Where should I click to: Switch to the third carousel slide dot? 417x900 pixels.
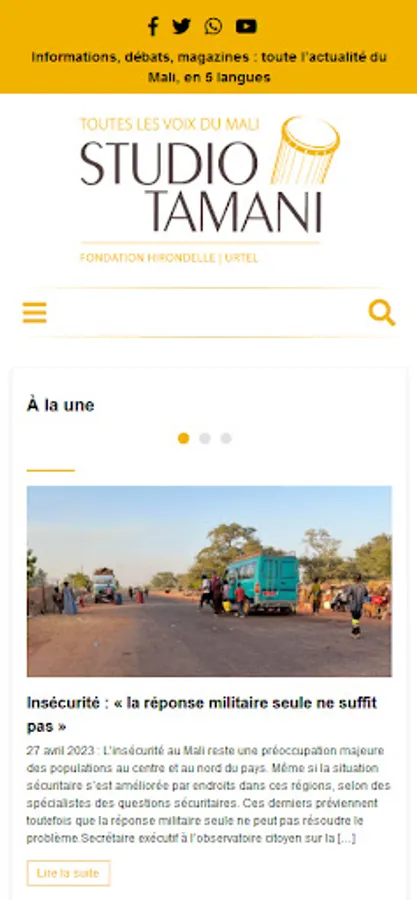coord(226,439)
